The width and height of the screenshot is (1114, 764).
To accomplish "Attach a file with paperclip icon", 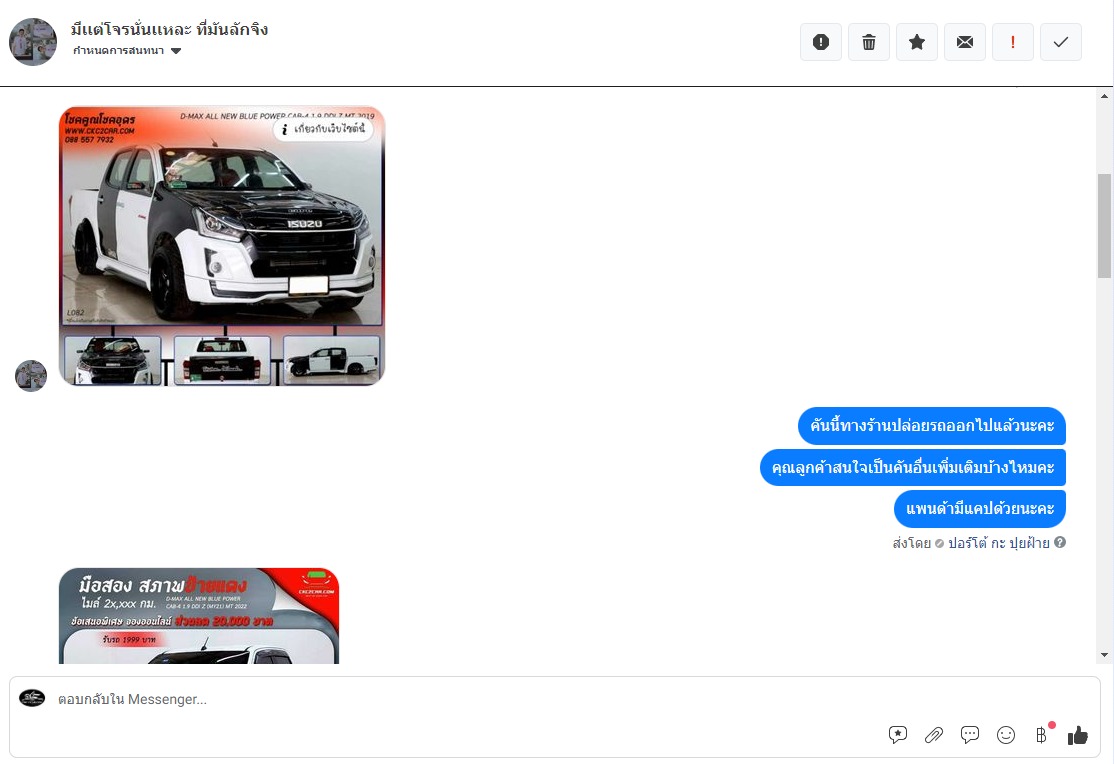I will pyautogui.click(x=934, y=735).
